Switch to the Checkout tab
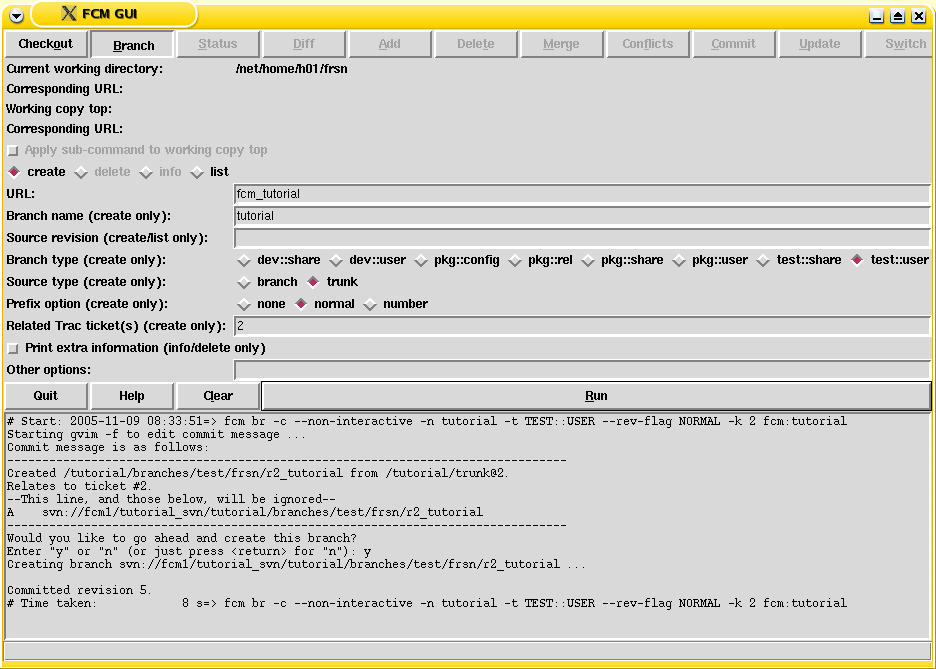936x669 pixels. [x=46, y=44]
